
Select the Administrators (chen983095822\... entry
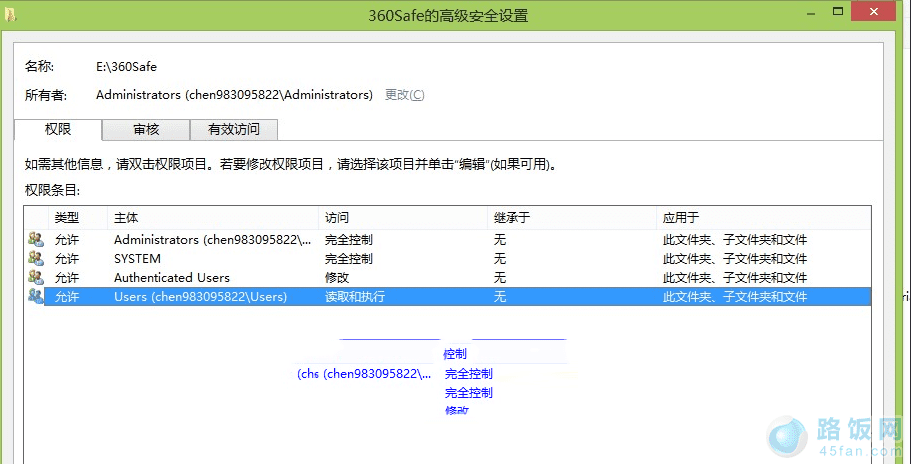tap(213, 240)
